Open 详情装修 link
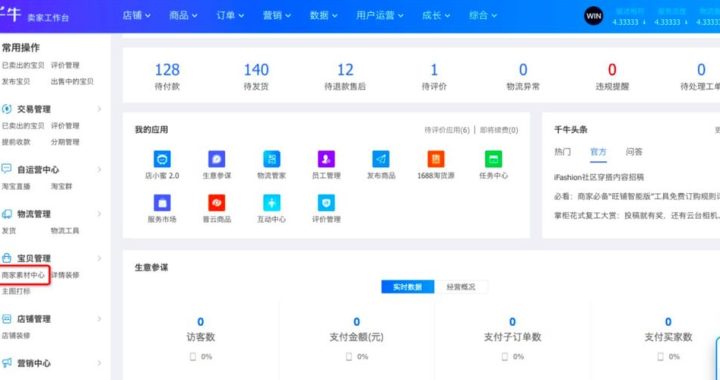 [x=65, y=275]
